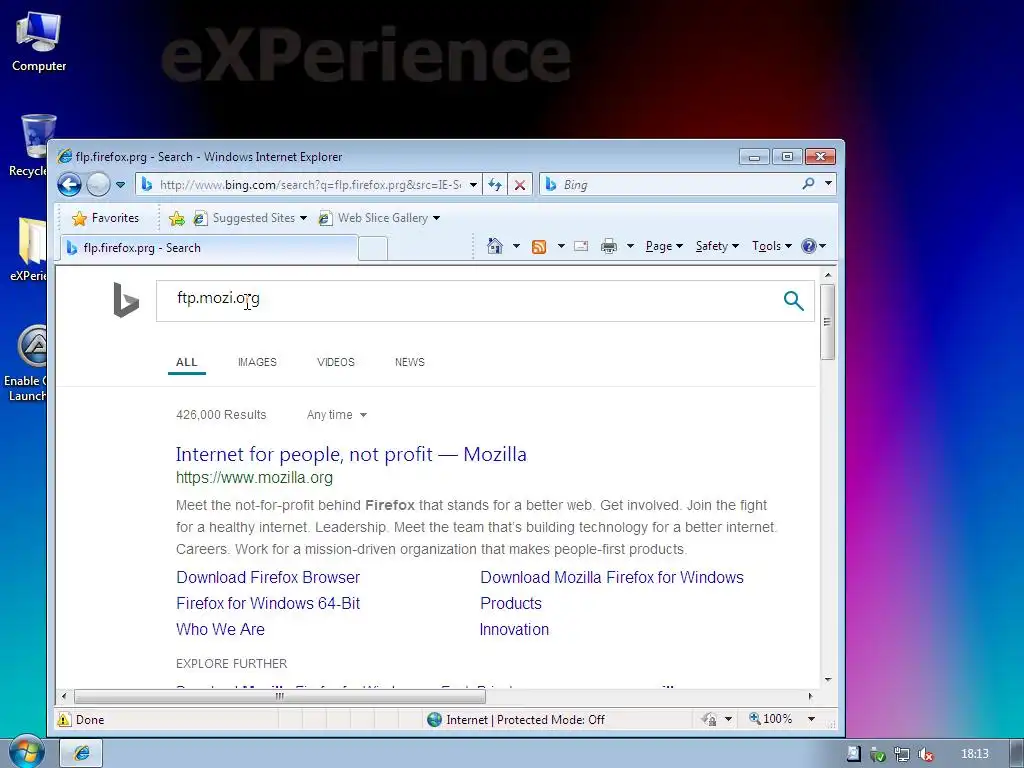Click the https://www.mozilla.org URL

(x=254, y=477)
